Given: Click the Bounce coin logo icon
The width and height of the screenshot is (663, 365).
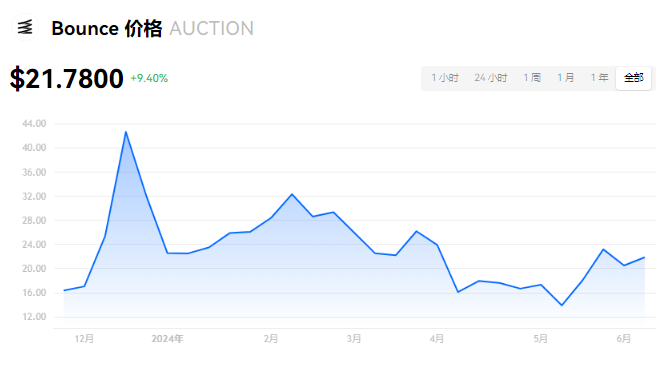Looking at the screenshot, I should click(x=25, y=27).
